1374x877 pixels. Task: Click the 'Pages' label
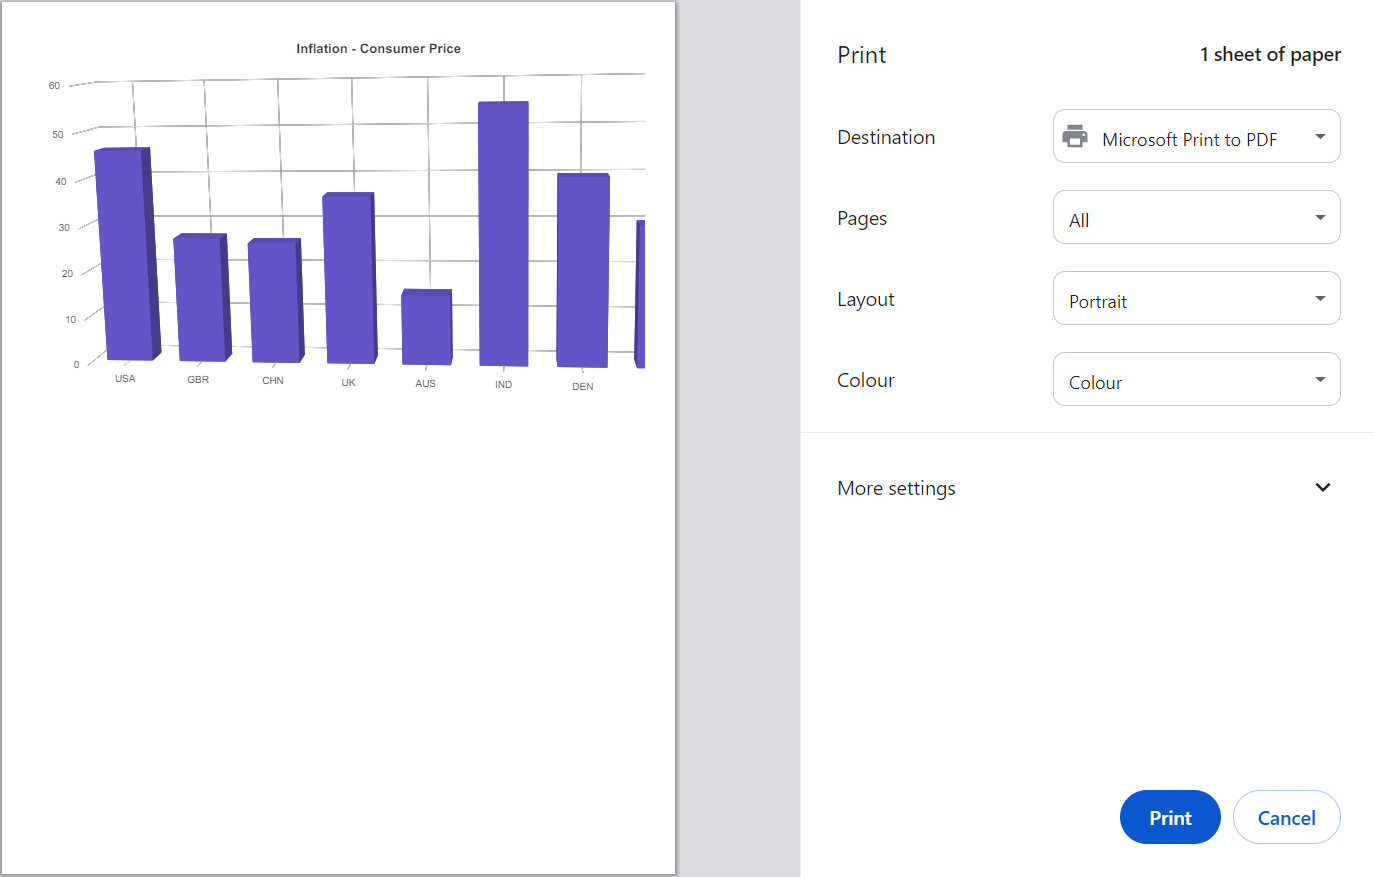[862, 218]
